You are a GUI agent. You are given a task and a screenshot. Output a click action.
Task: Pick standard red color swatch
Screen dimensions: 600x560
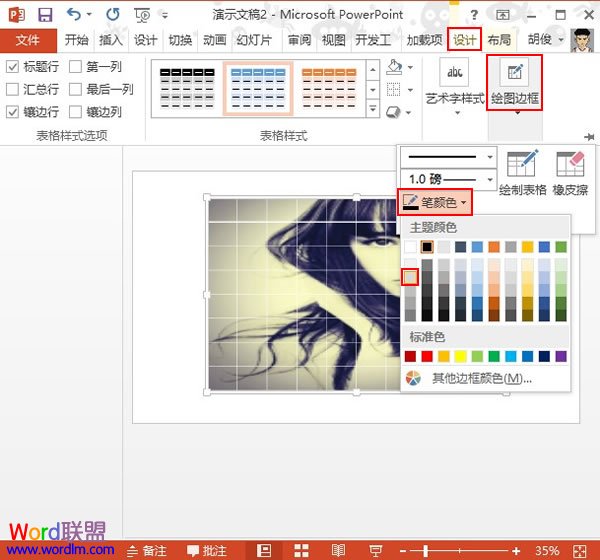[427, 356]
